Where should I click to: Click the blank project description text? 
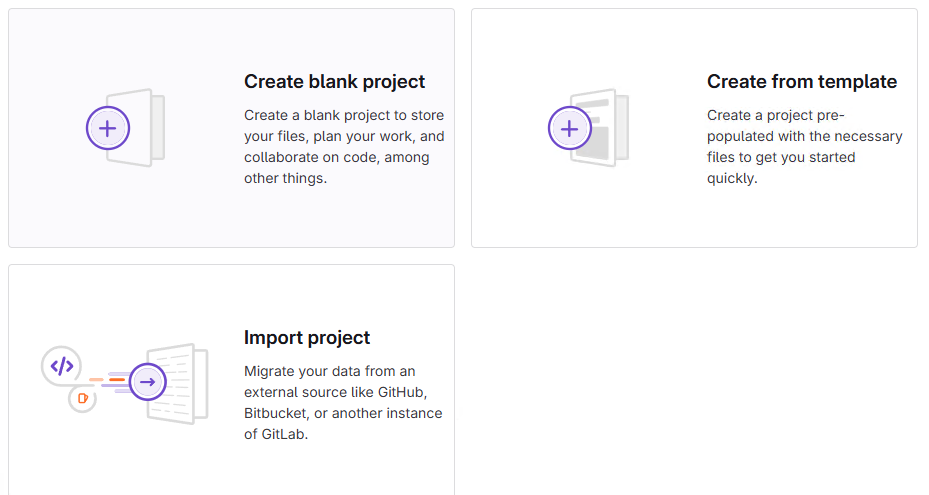tap(344, 147)
